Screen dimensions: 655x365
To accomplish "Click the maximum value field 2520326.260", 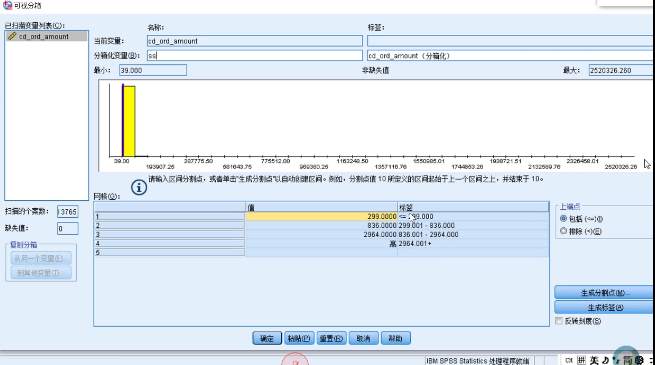I will pos(621,70).
